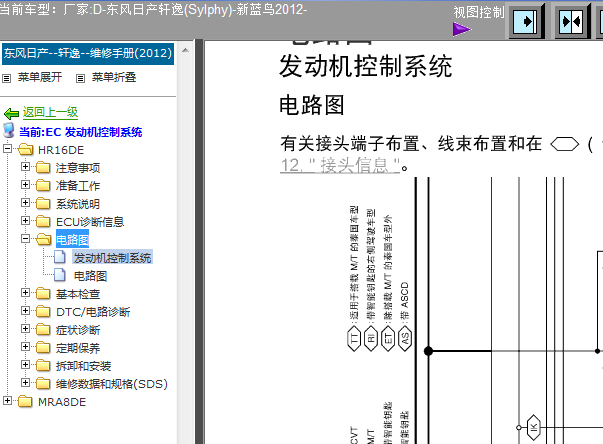The width and height of the screenshot is (603, 444).
Task: Select the 准备工作 tree item
Action: coord(78,186)
